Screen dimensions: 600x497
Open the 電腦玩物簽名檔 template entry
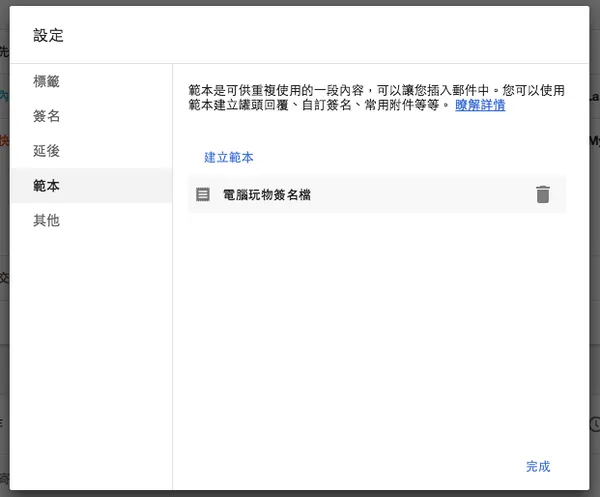pyautogui.click(x=377, y=194)
